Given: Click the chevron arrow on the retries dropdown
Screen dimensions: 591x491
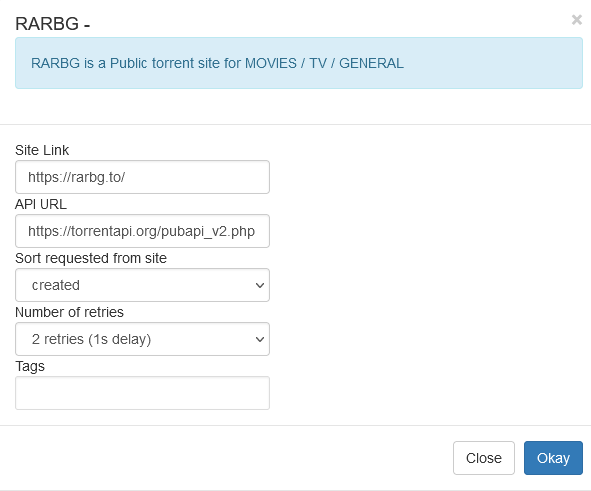Looking at the screenshot, I should point(260,339).
